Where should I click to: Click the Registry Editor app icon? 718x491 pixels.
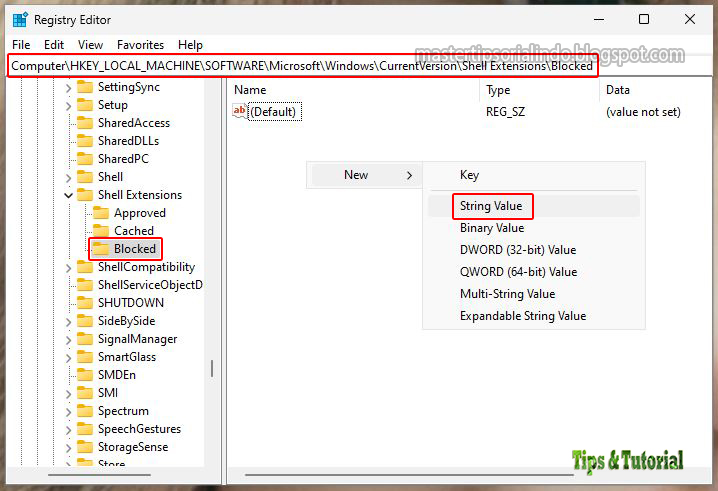coord(20,20)
